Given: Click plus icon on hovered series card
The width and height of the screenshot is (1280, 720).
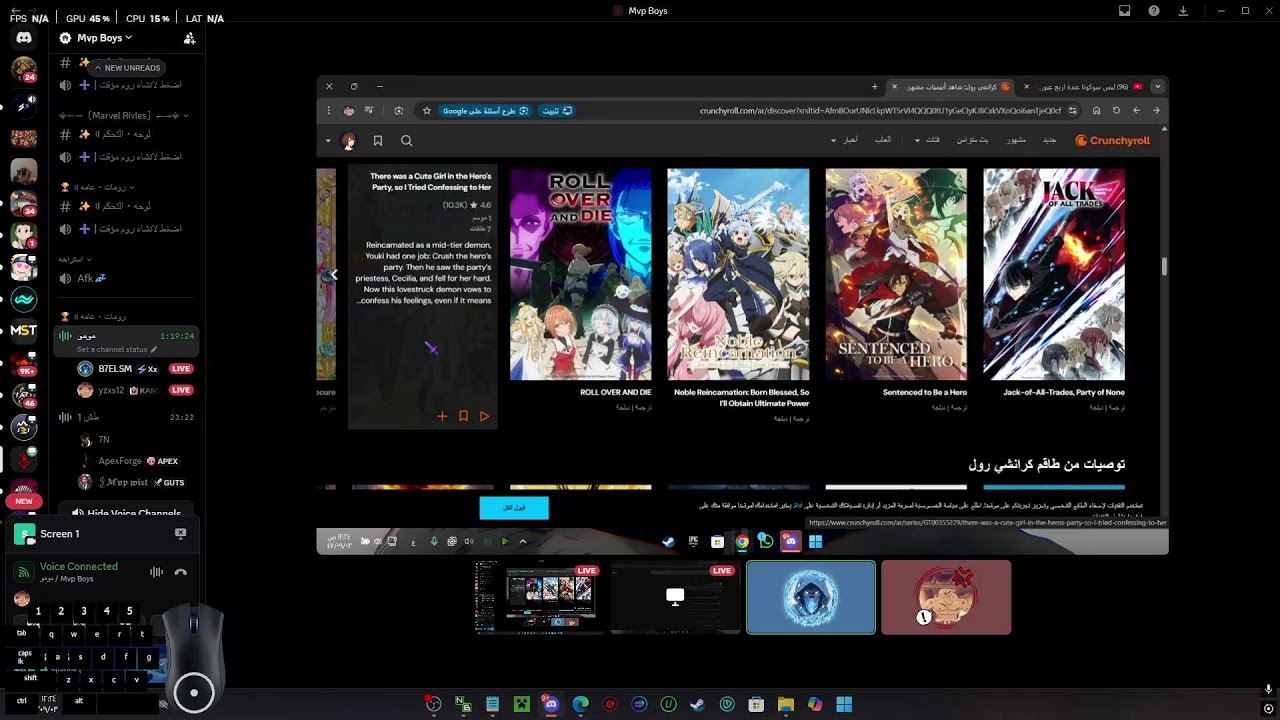Looking at the screenshot, I should [442, 416].
